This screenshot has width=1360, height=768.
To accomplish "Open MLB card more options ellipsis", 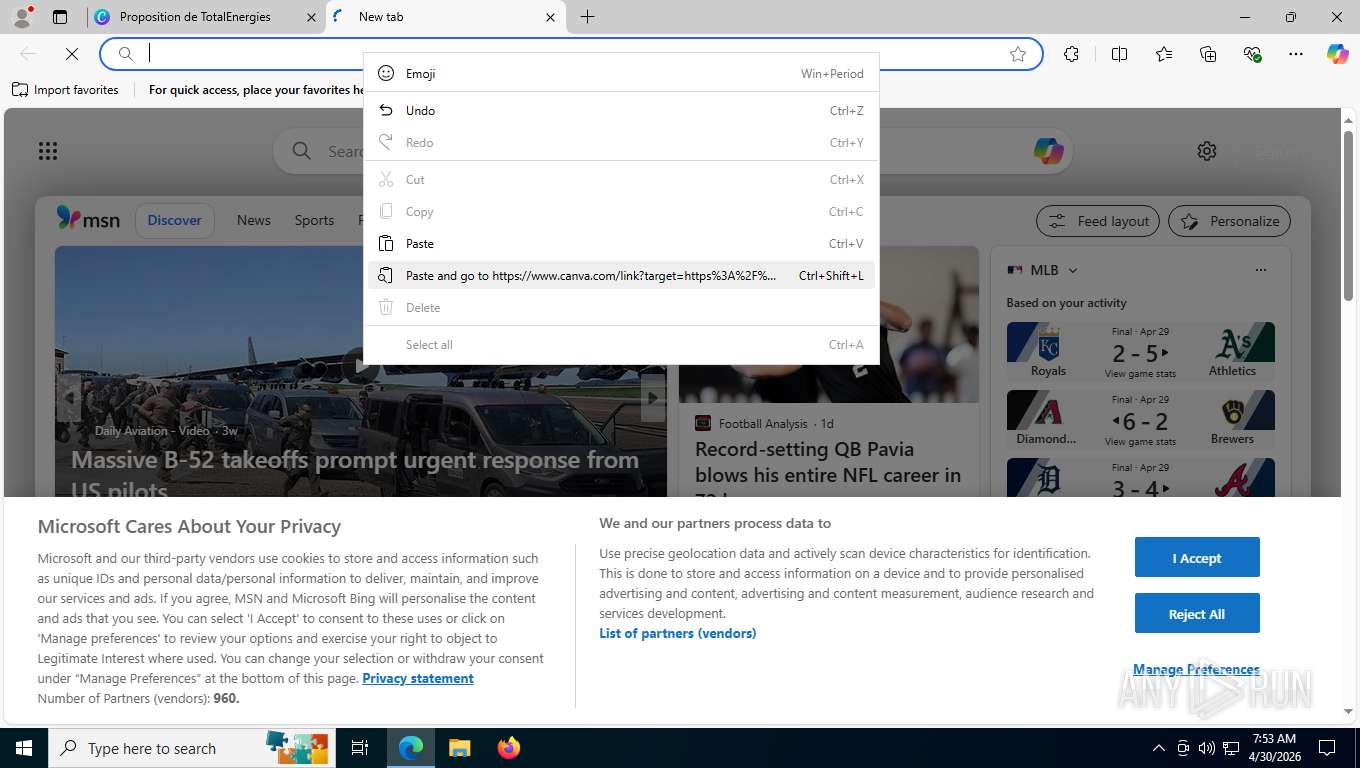I will [x=1260, y=270].
